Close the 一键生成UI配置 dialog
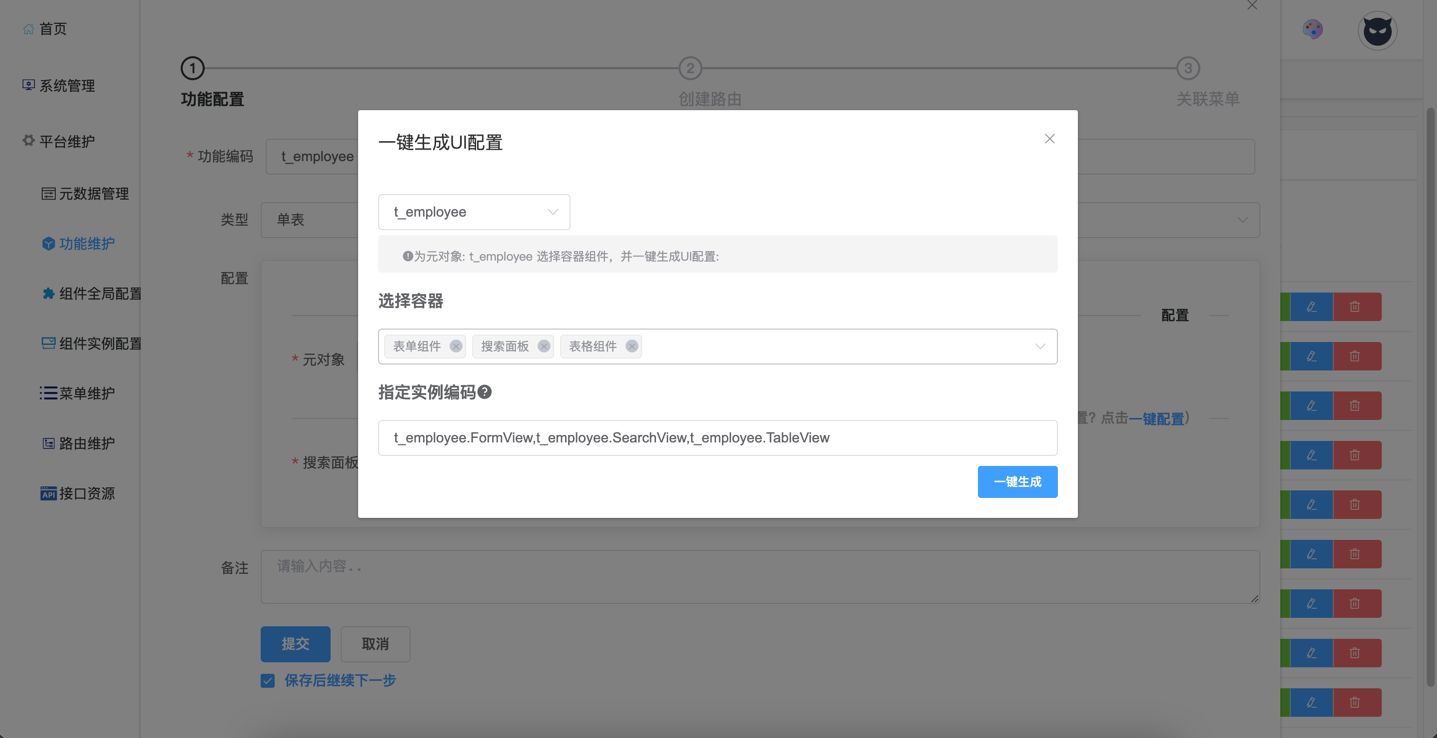The width and height of the screenshot is (1437, 738). tap(1049, 139)
